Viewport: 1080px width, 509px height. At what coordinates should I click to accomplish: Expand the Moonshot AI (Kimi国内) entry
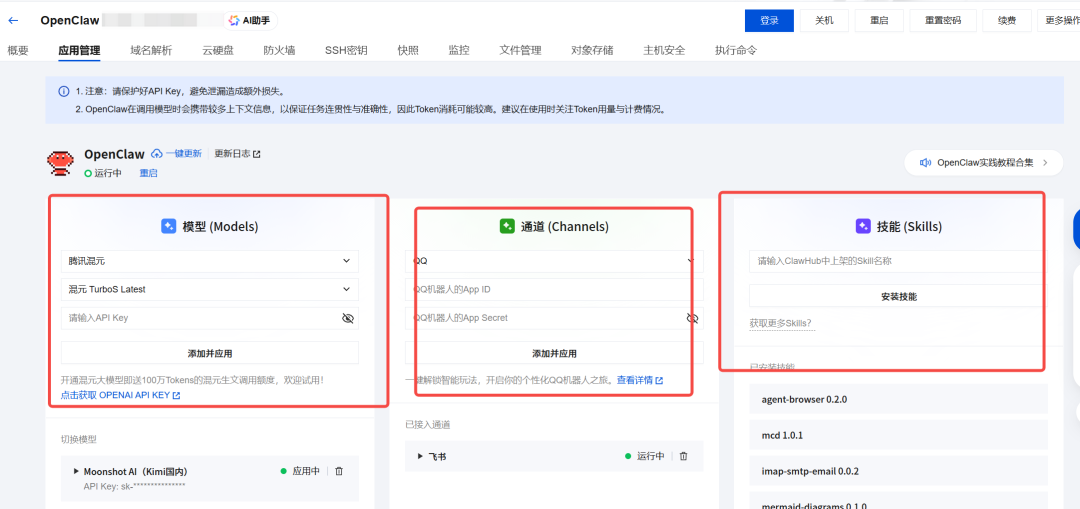76,472
